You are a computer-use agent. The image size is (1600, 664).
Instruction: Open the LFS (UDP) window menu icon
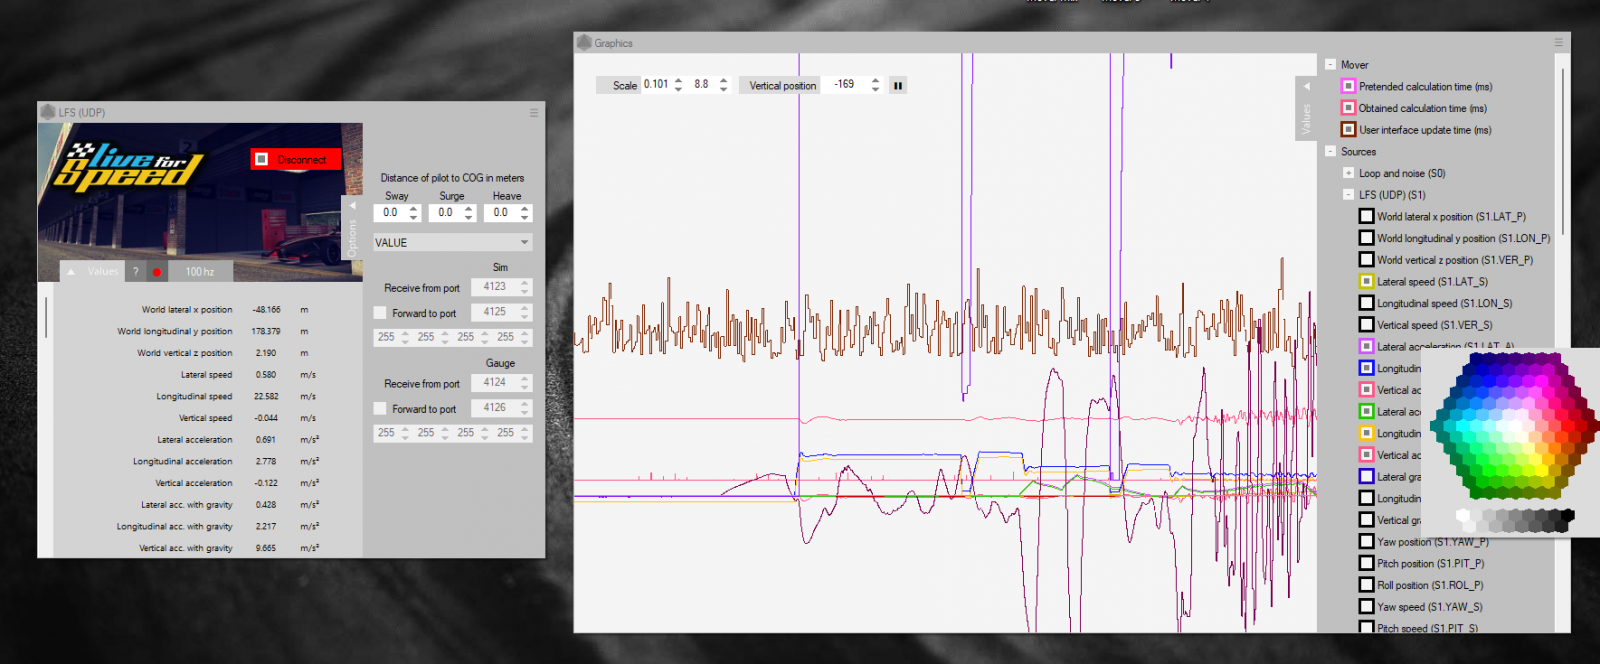click(x=534, y=113)
